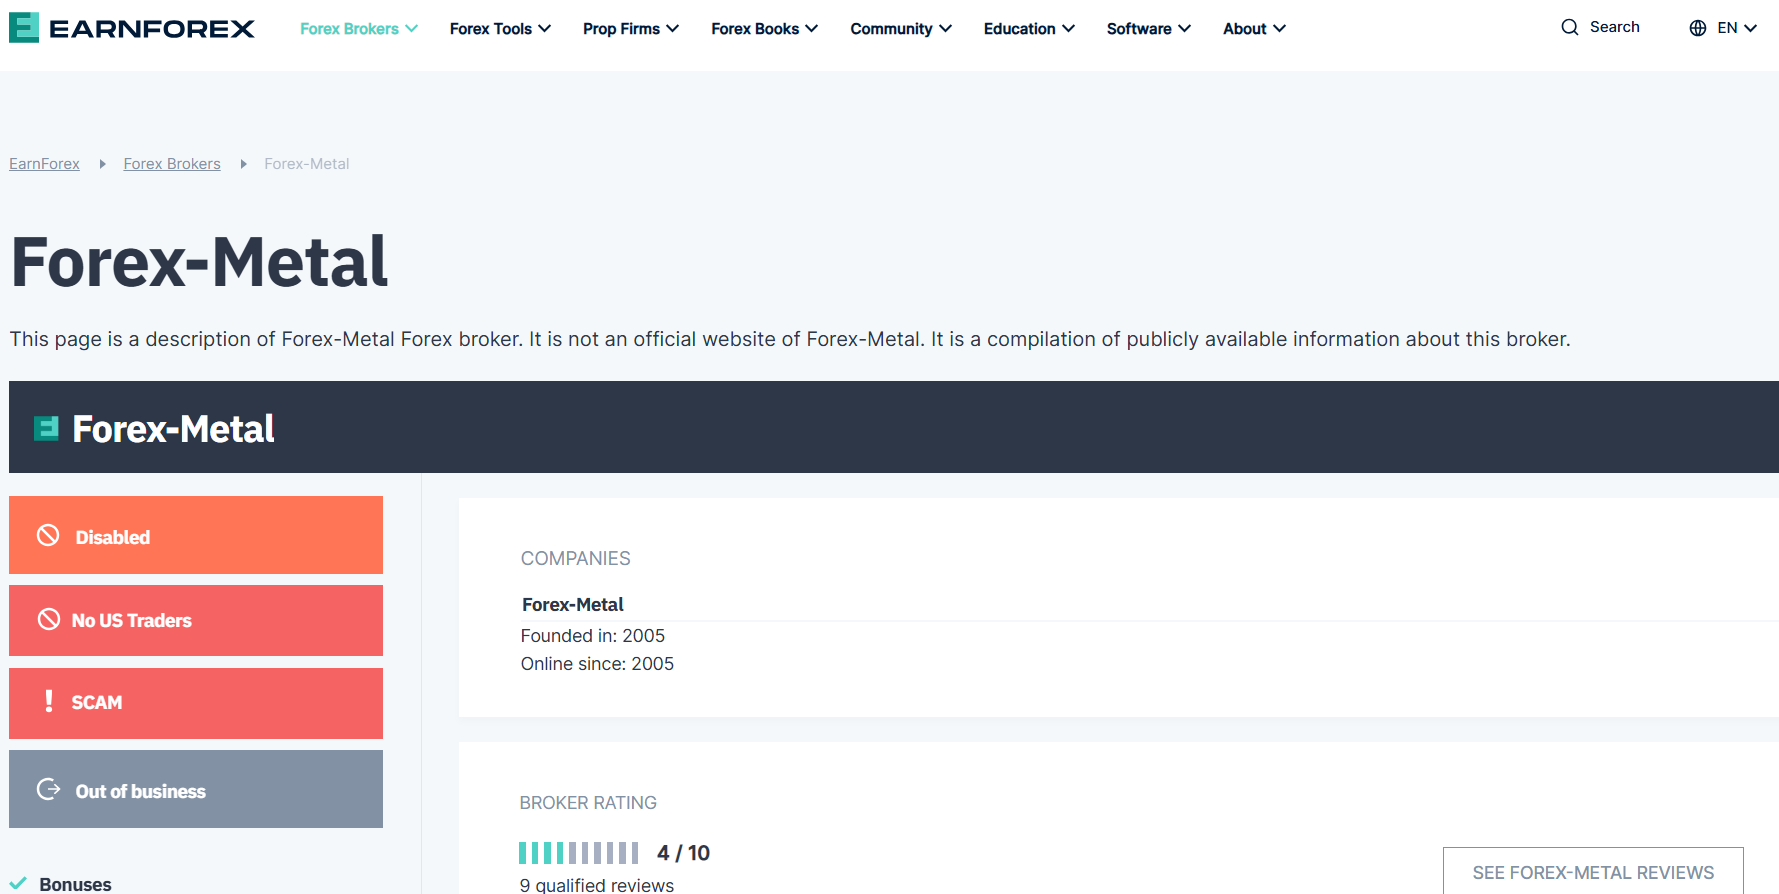Expand the About menu chevron
The height and width of the screenshot is (894, 1779).
(x=1279, y=28)
